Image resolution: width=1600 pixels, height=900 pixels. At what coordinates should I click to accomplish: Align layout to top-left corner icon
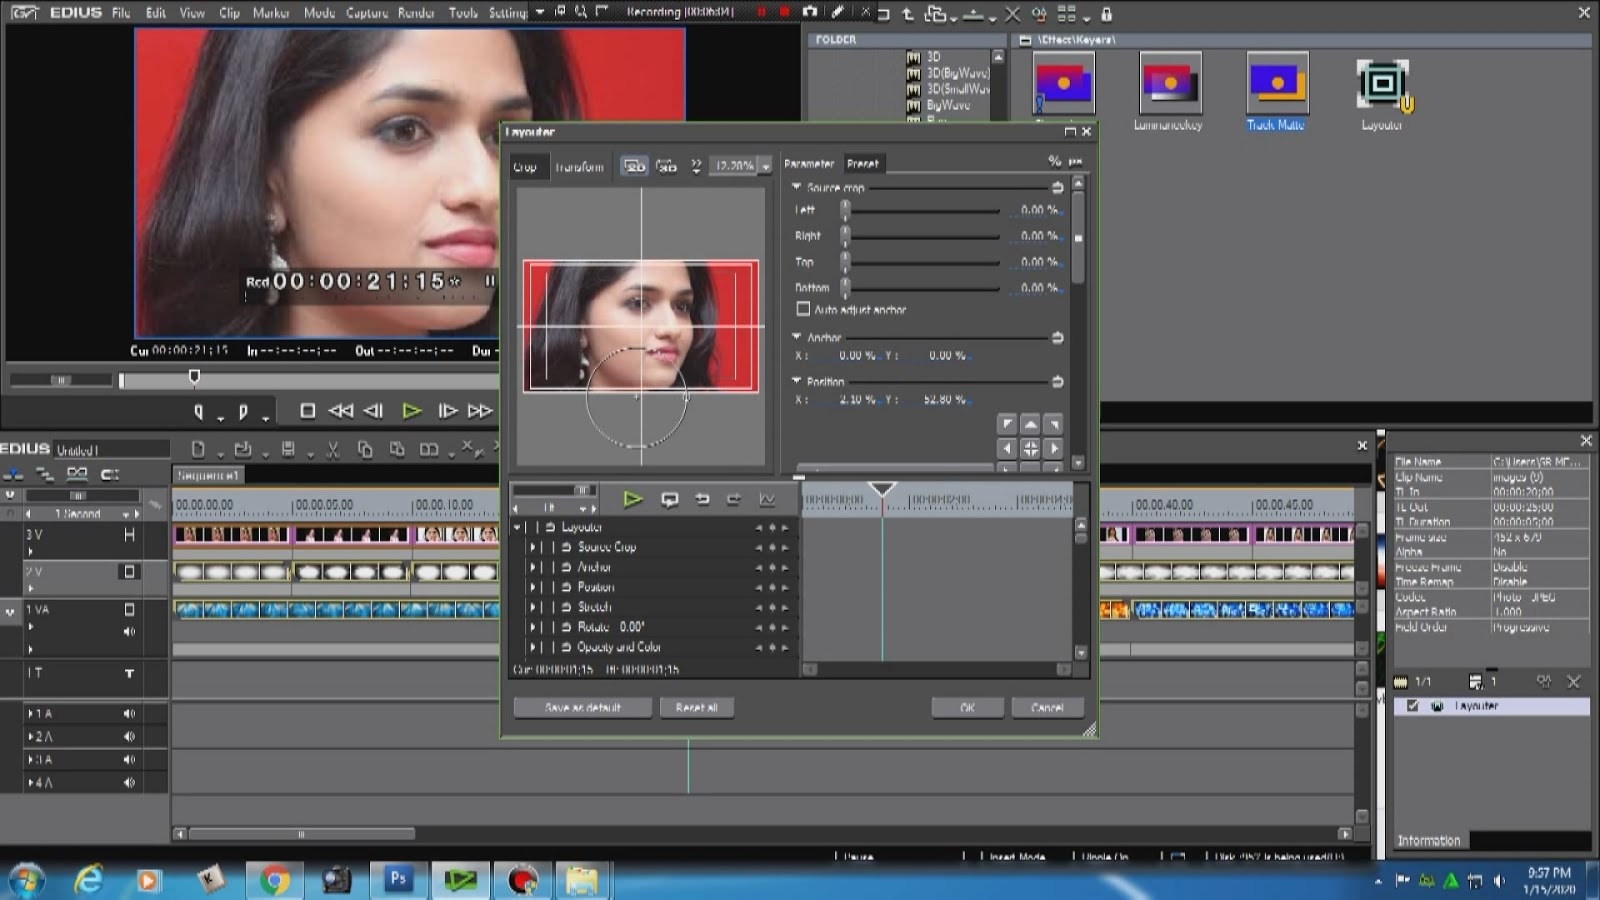1007,424
